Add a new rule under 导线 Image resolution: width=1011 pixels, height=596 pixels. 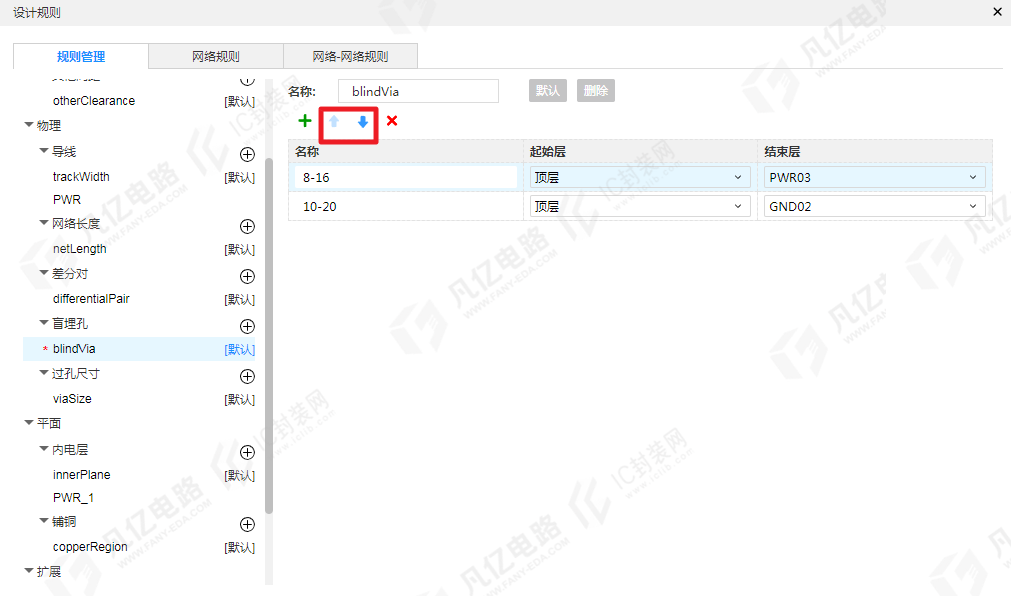[x=248, y=154]
